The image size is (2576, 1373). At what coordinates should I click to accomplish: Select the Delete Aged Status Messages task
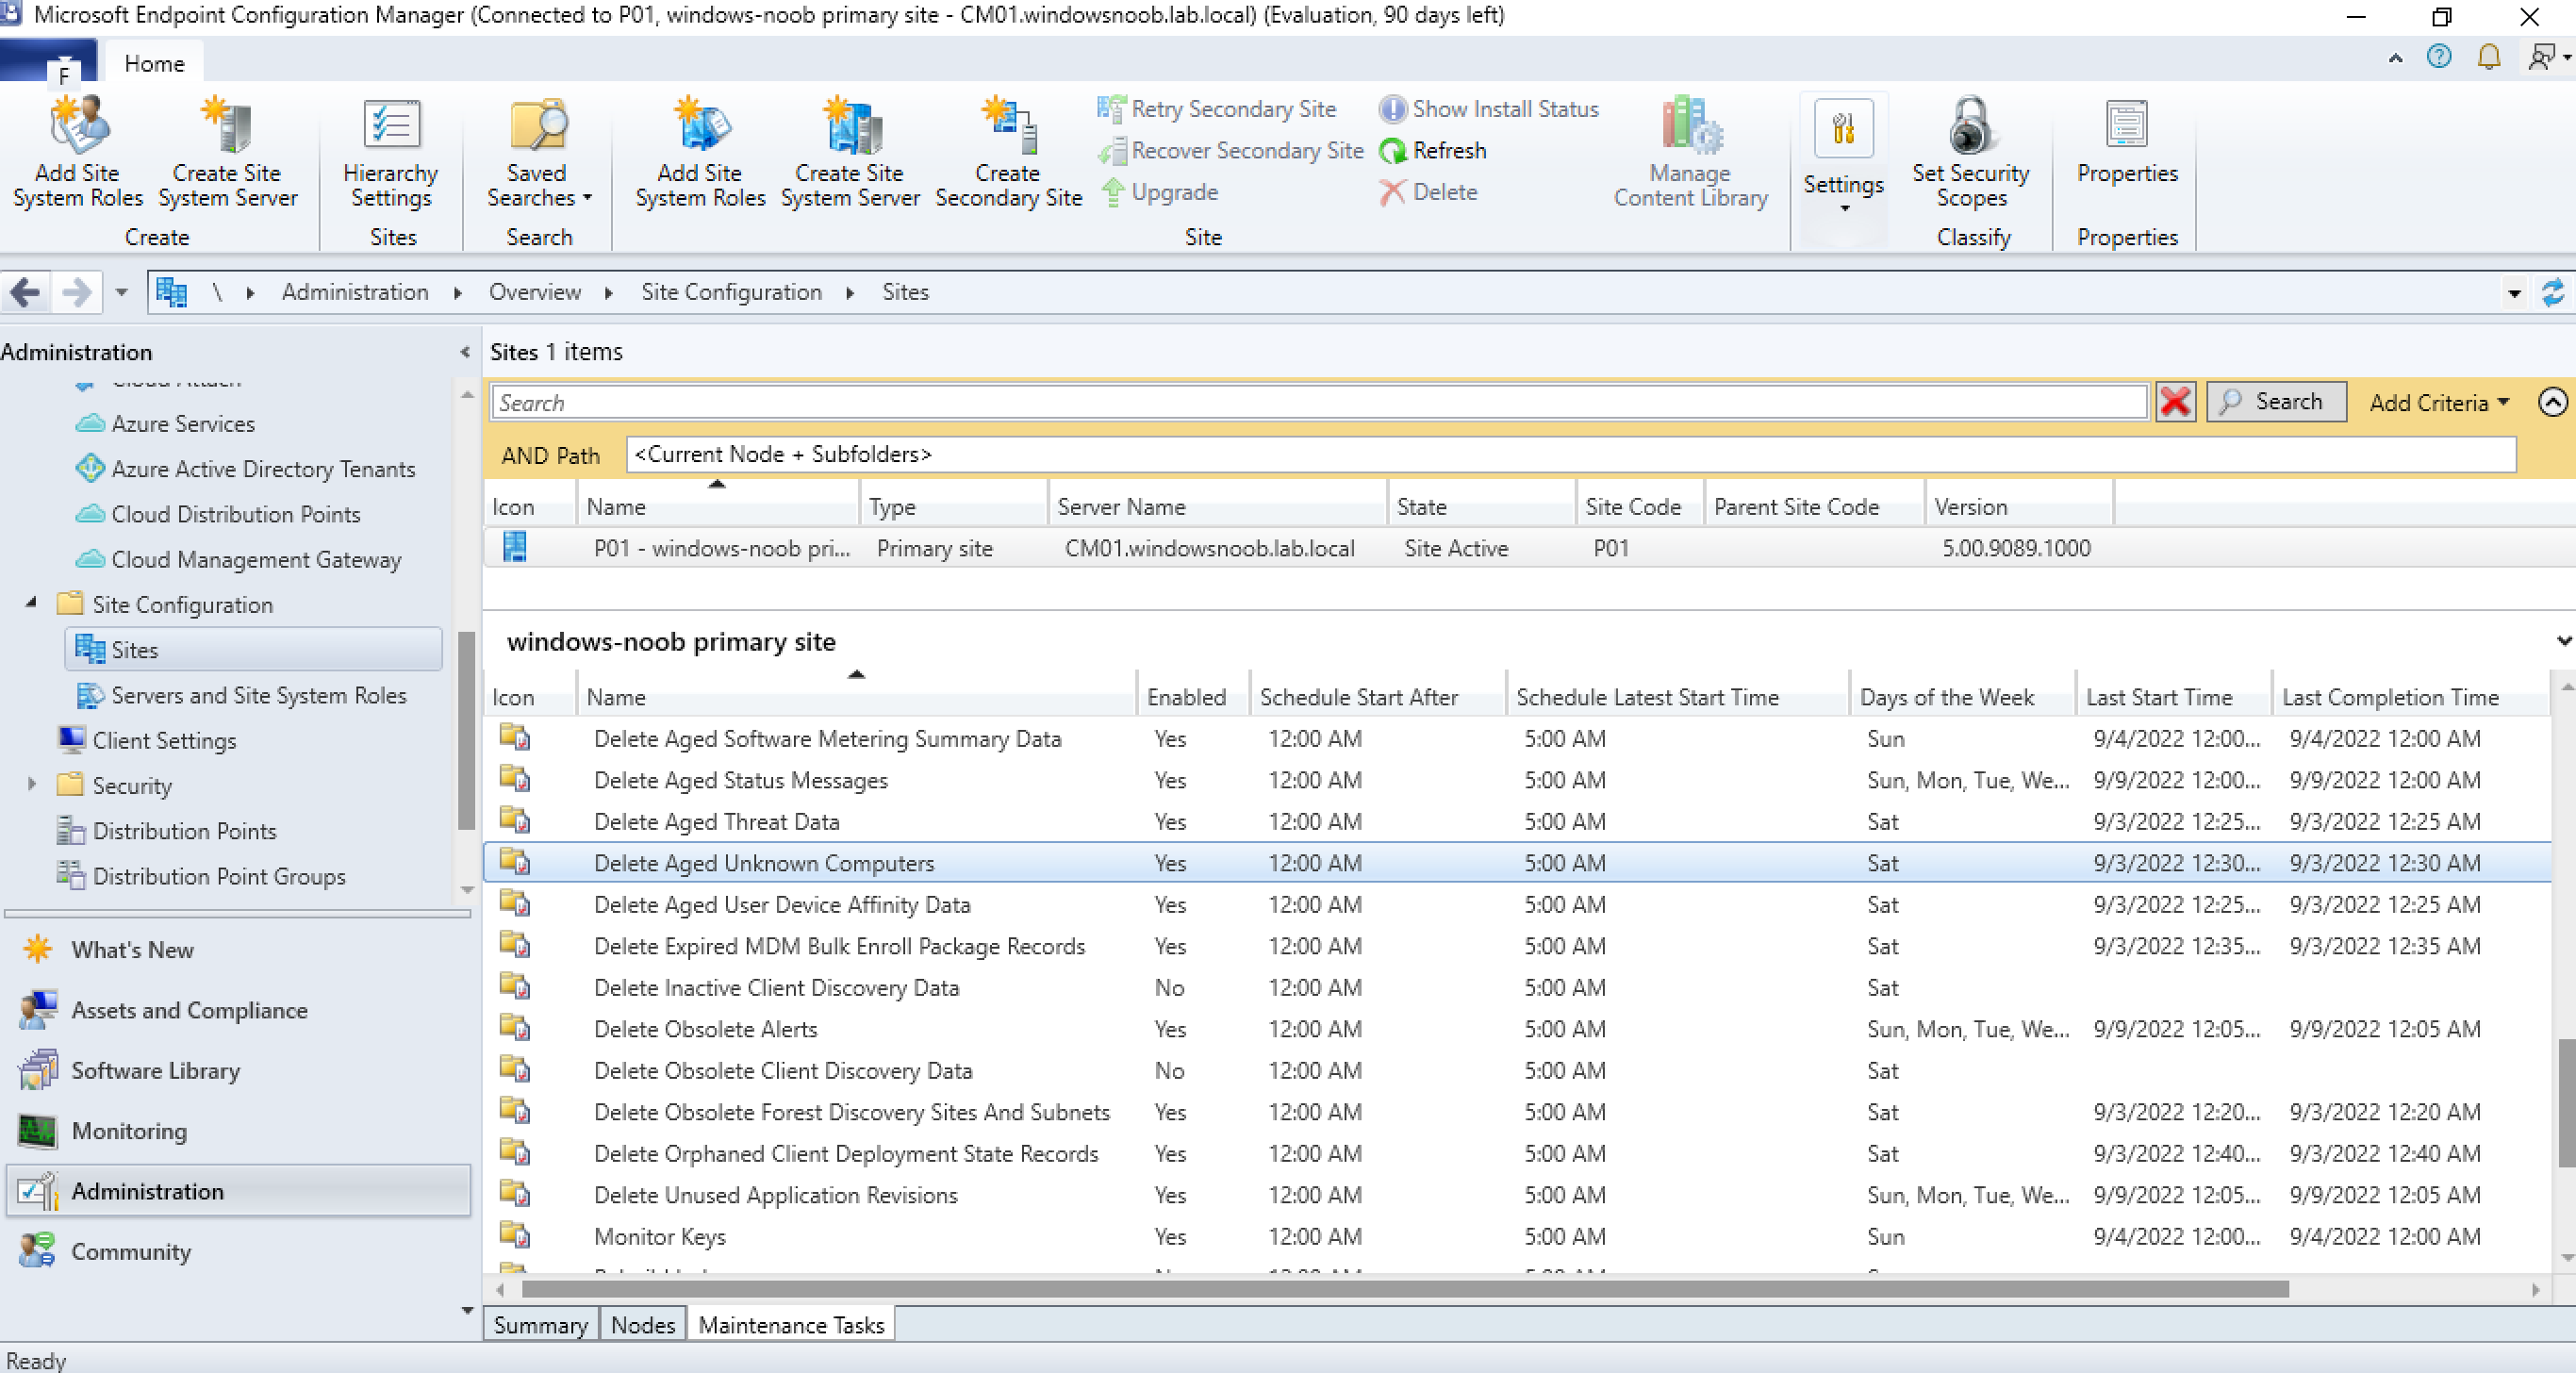[1518, 780]
